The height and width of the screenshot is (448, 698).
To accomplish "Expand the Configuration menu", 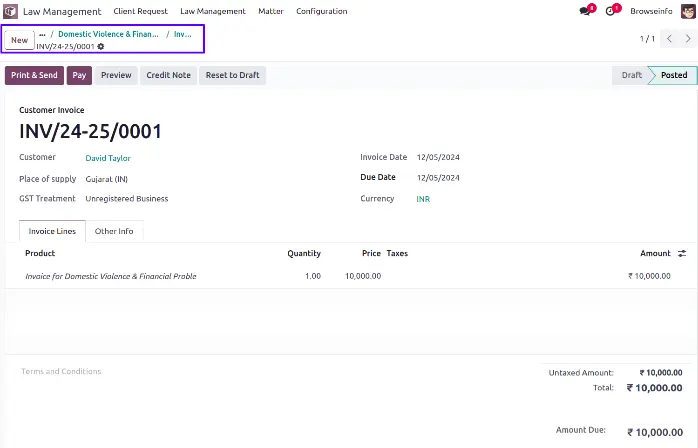I will pos(322,11).
